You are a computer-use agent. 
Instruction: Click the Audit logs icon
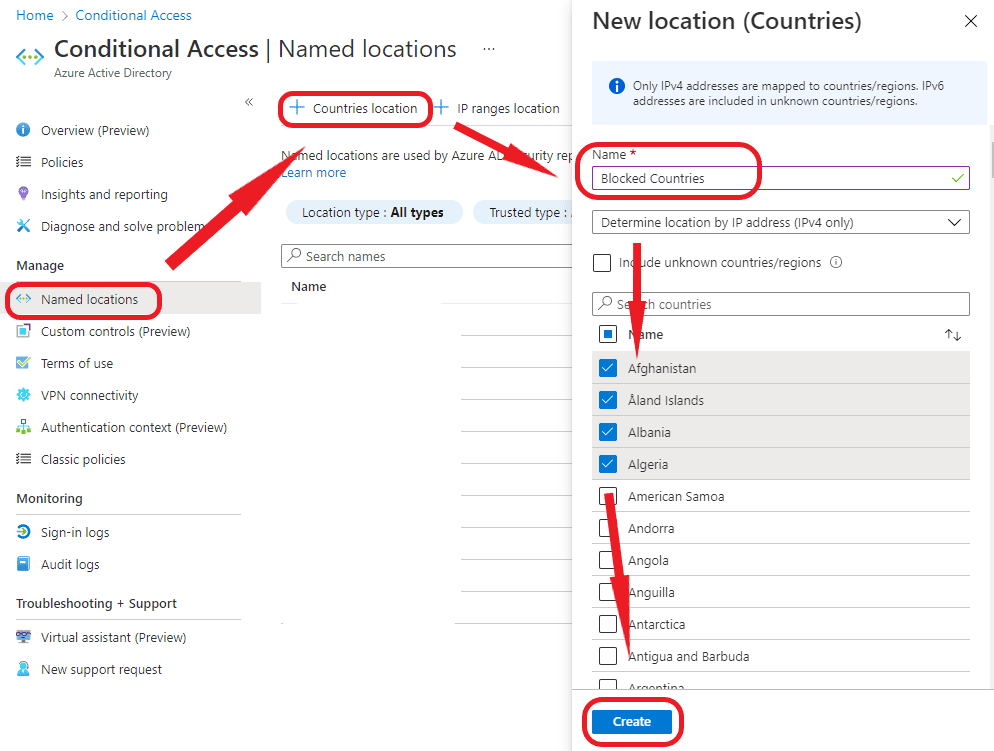pyautogui.click(x=23, y=564)
